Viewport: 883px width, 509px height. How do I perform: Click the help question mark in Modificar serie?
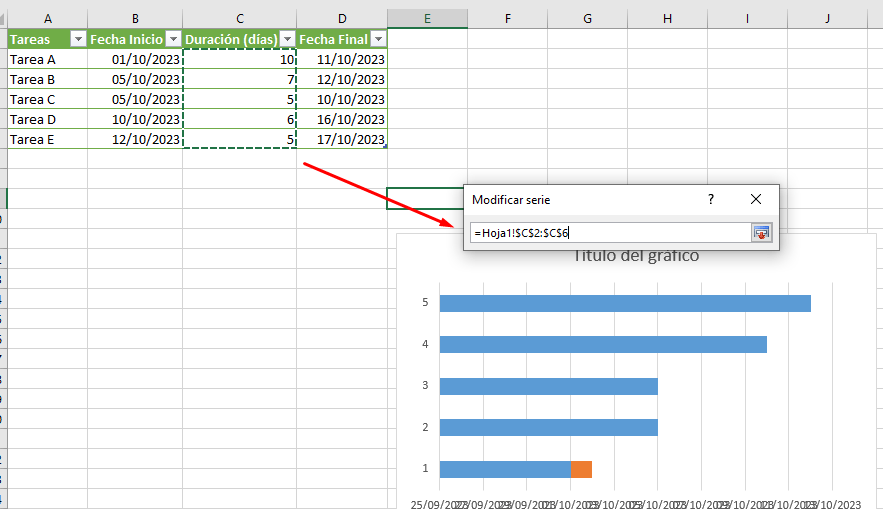coord(711,200)
